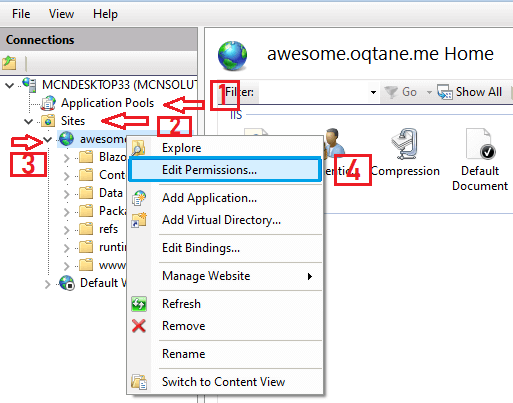Viewport: 513px width, 403px height.
Task: Select the refs folder in tree
Action: (x=109, y=229)
